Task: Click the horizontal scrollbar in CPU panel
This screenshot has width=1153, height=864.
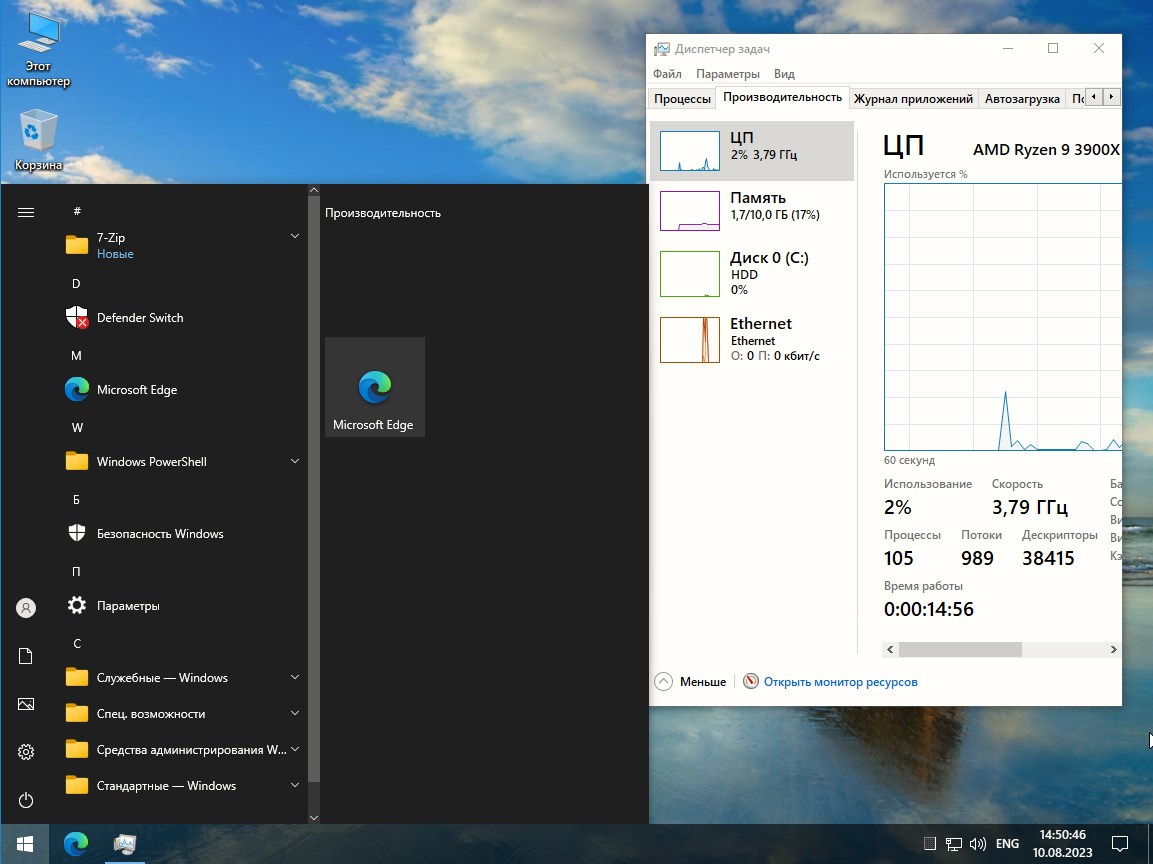Action: (x=959, y=650)
